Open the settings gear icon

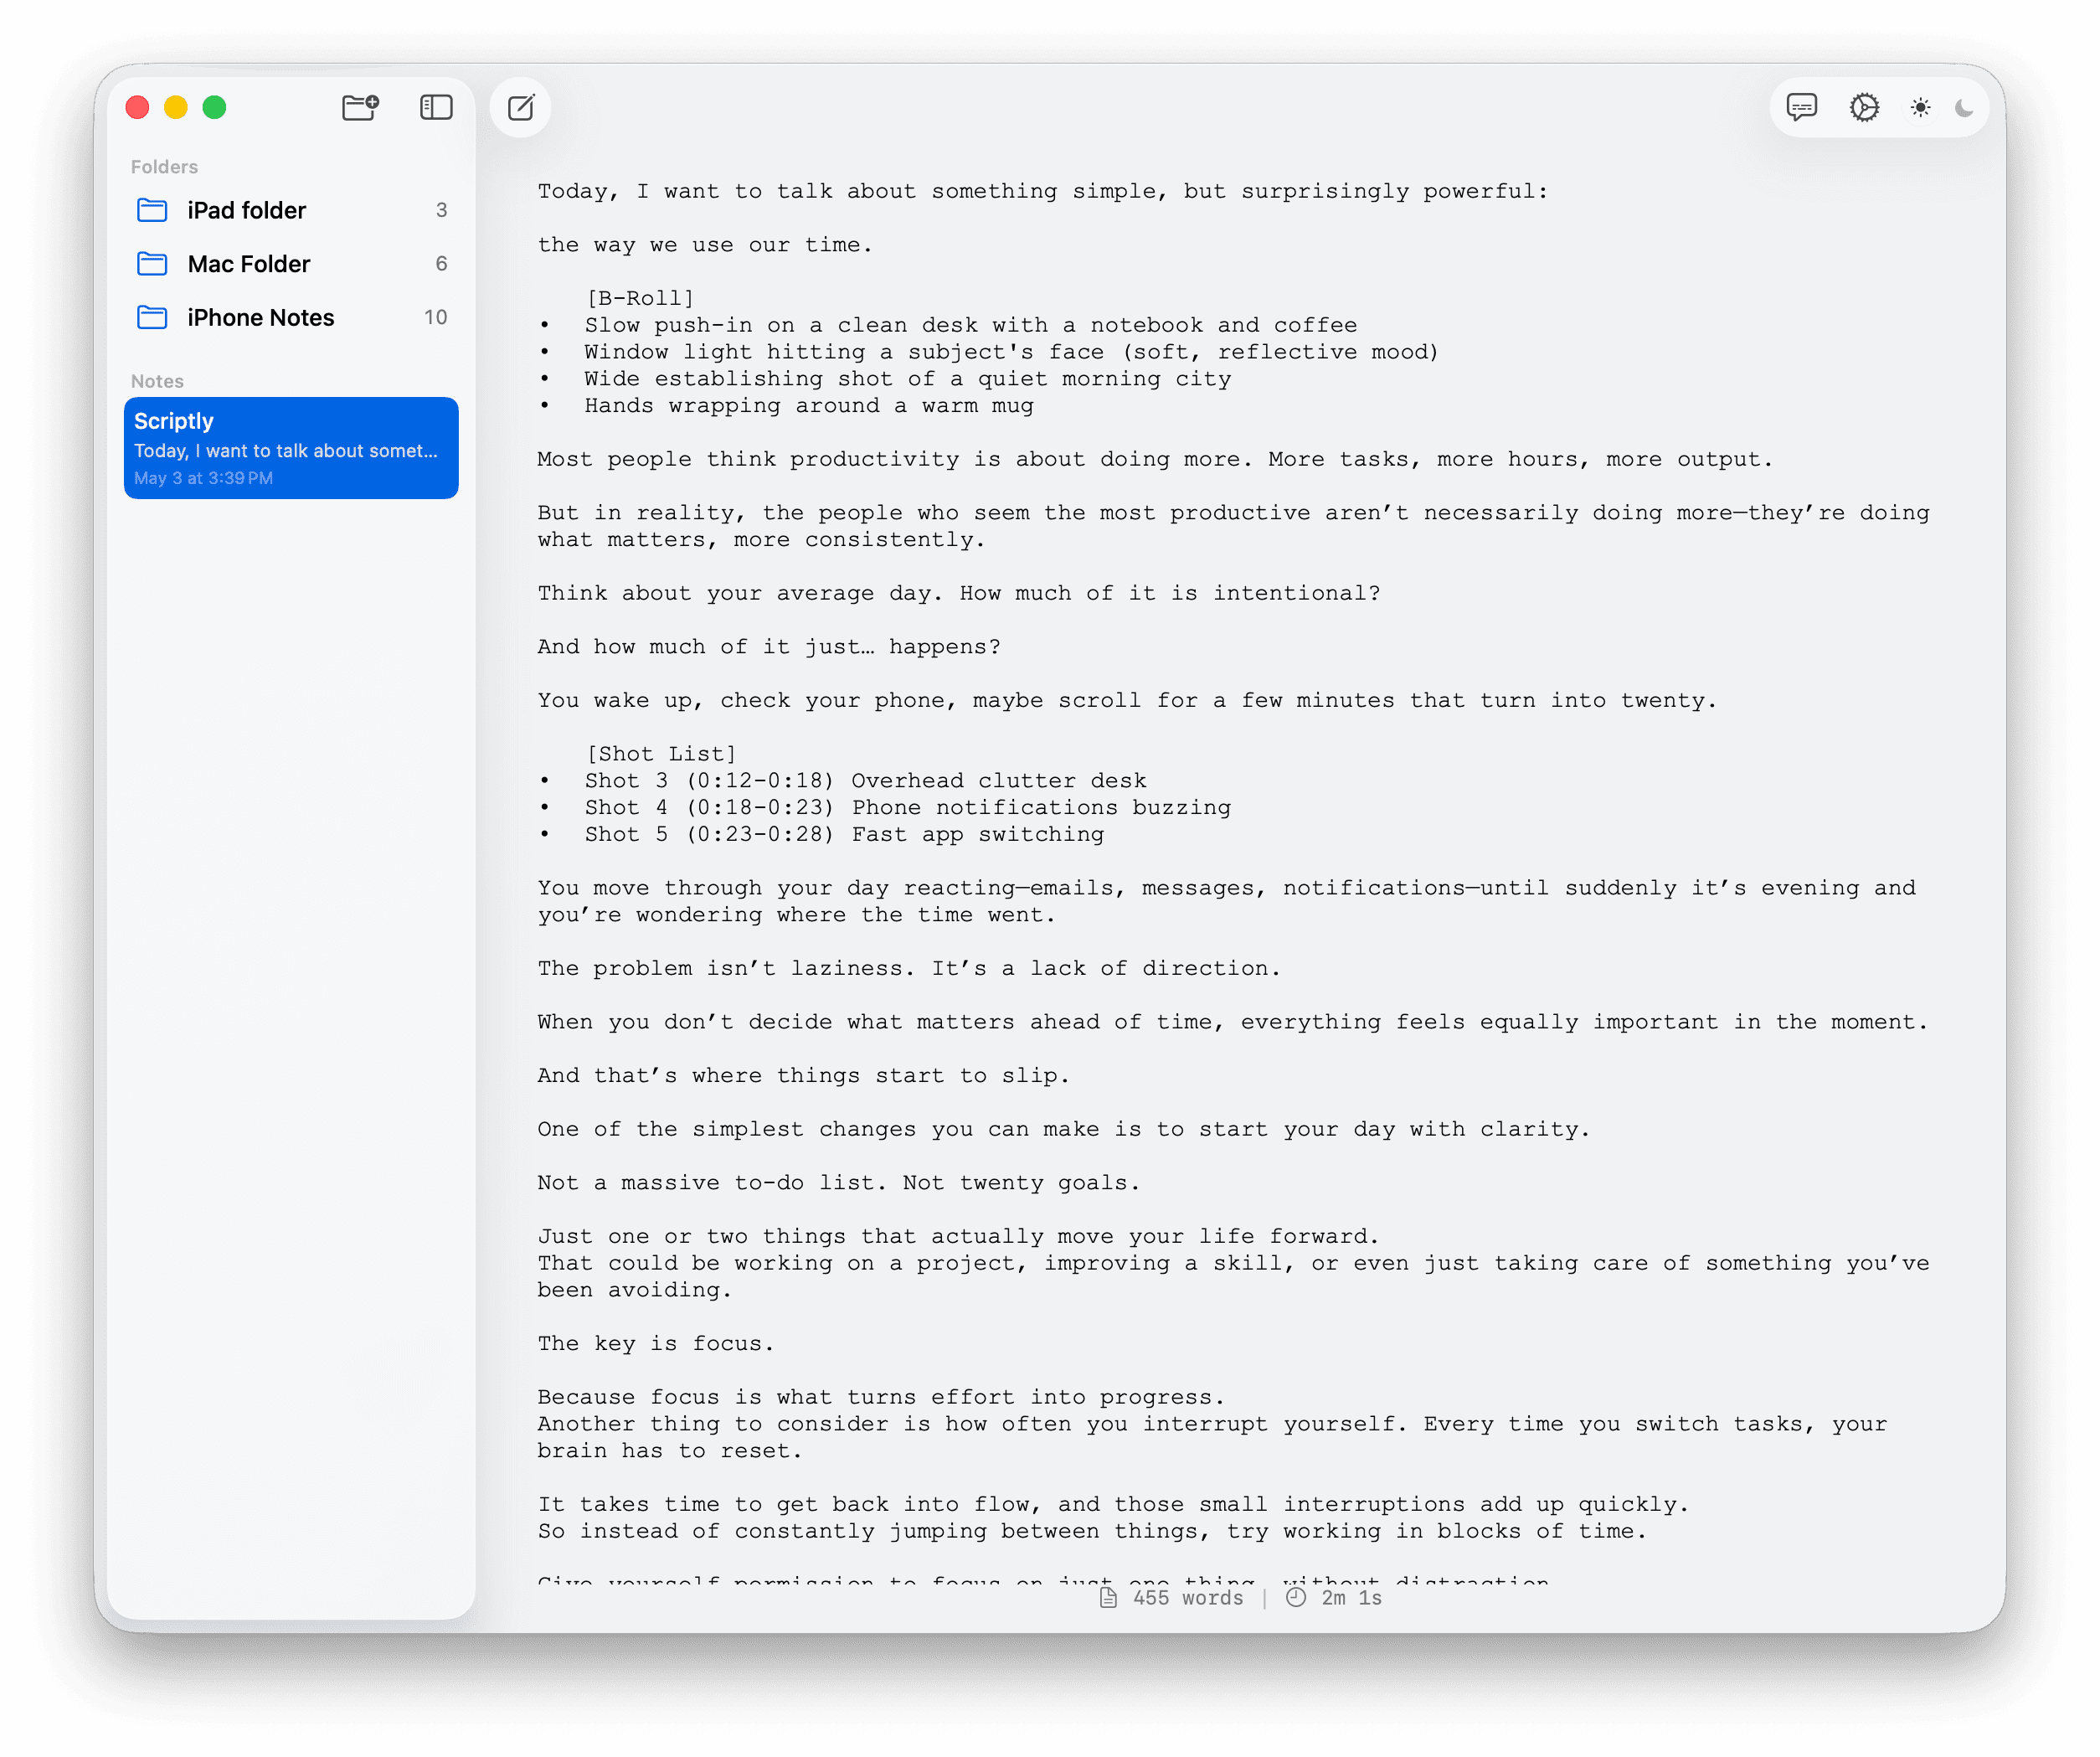(x=1864, y=107)
